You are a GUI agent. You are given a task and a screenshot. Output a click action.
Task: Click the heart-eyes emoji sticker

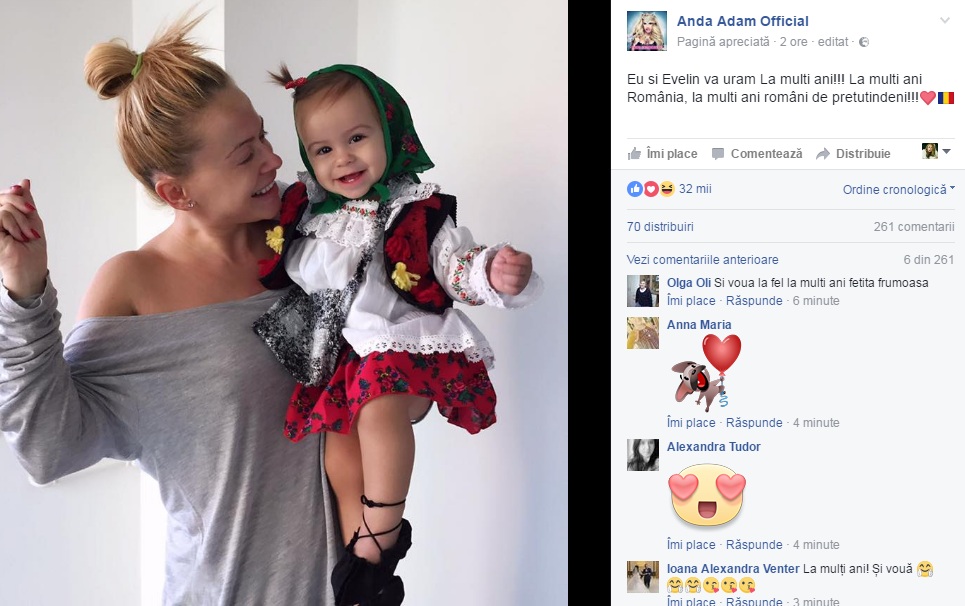(707, 495)
